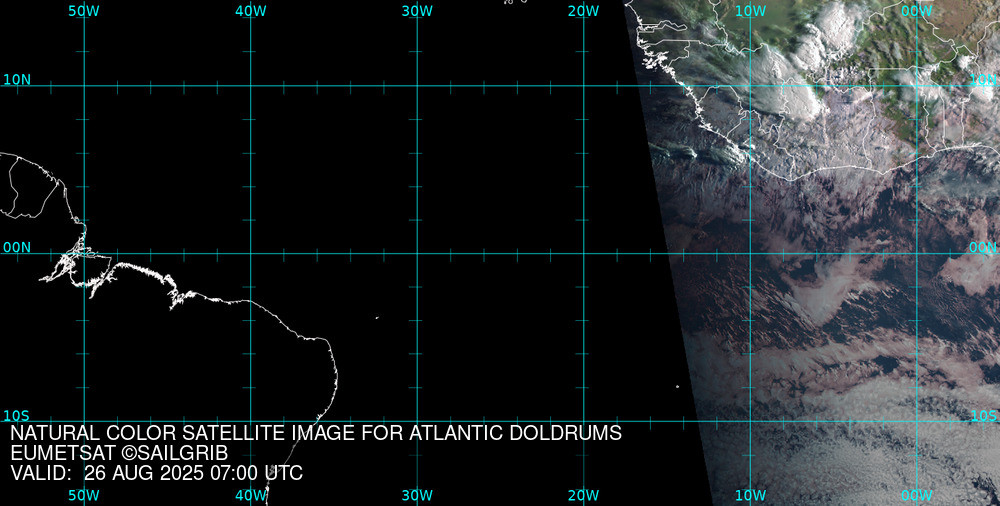This screenshot has width=1000, height=506.
Task: Click the 50W longitude label along the top edge
Action: pos(84,11)
